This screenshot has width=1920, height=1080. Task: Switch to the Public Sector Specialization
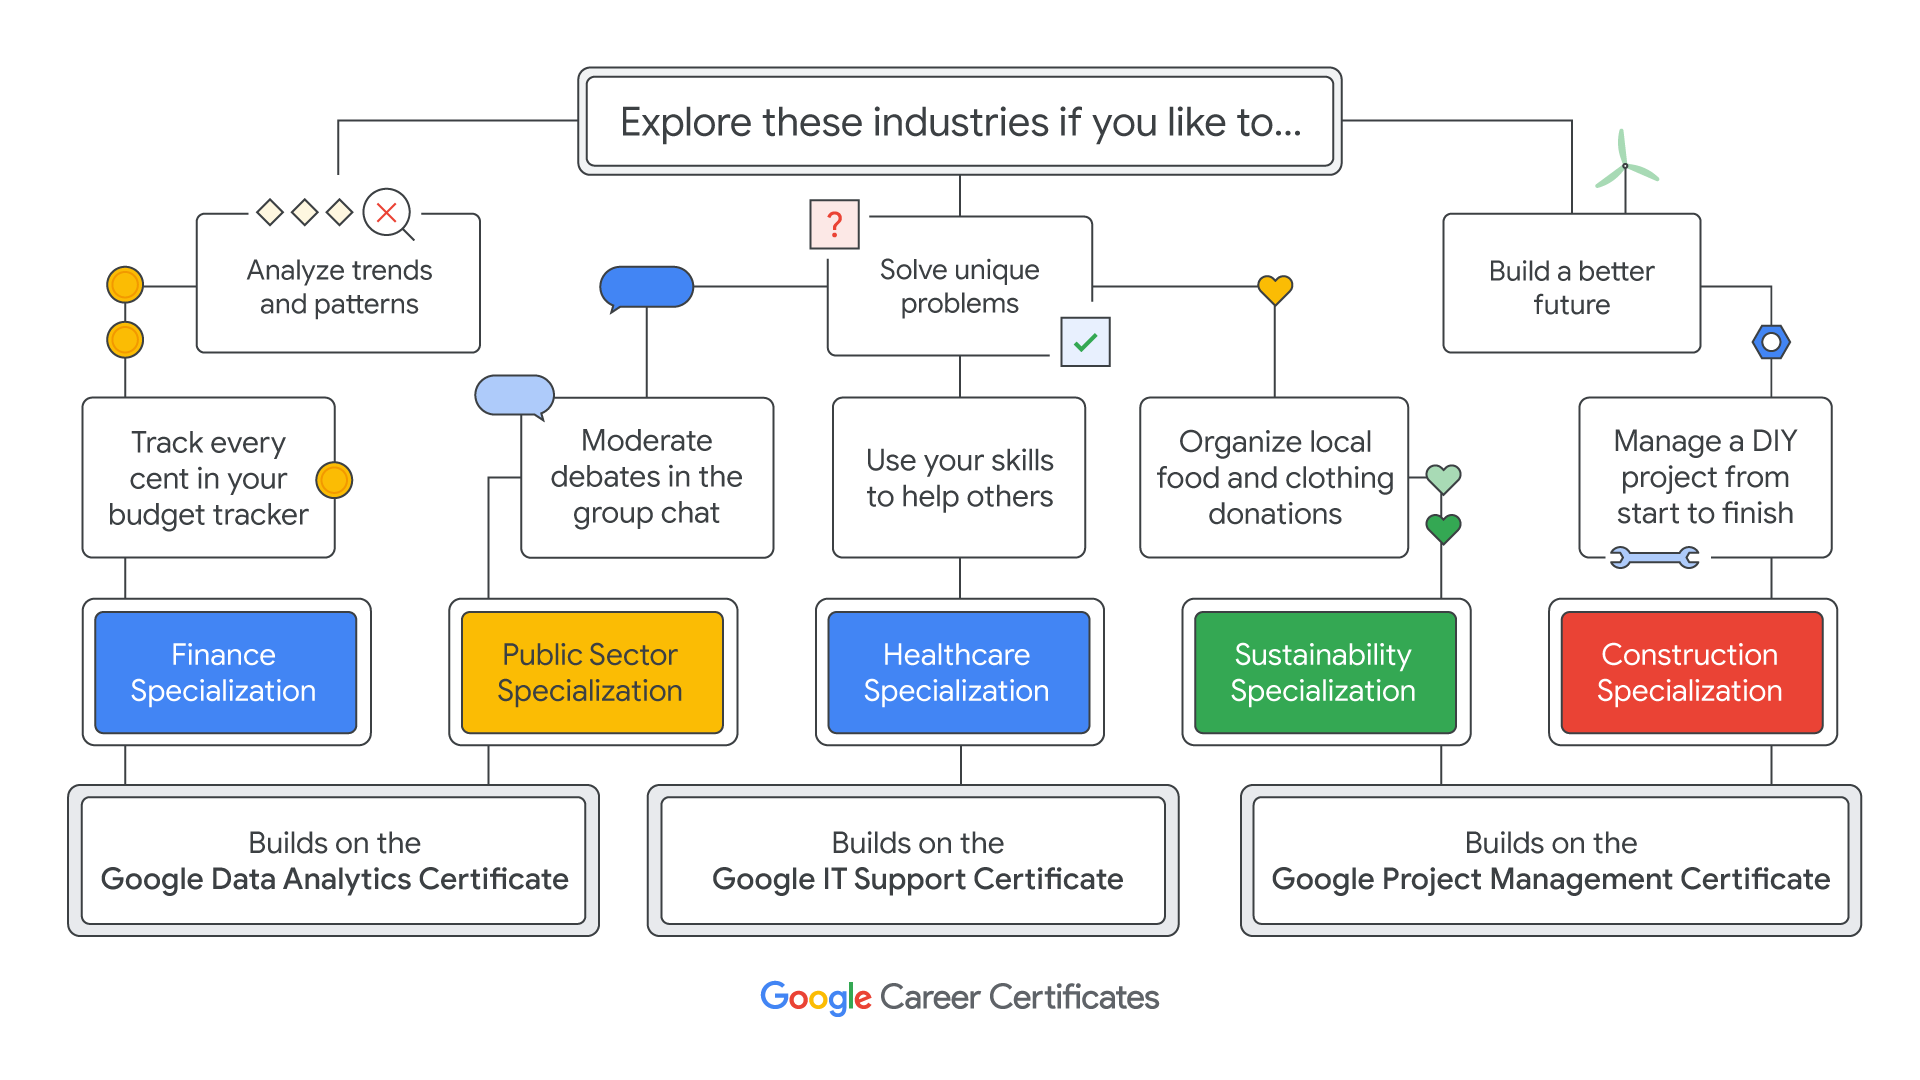pos(592,672)
